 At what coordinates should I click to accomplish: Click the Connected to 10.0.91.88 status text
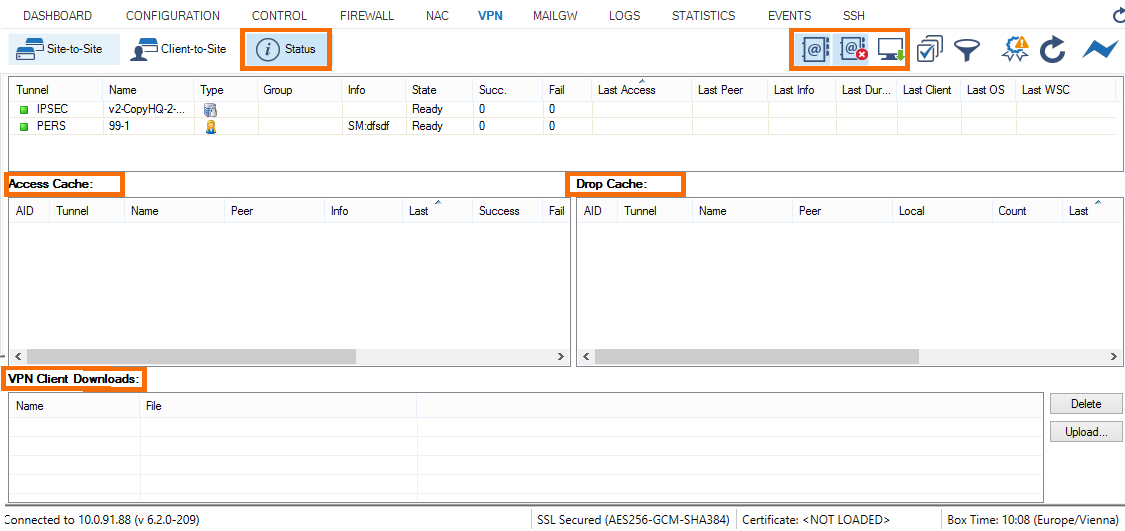coord(102,519)
